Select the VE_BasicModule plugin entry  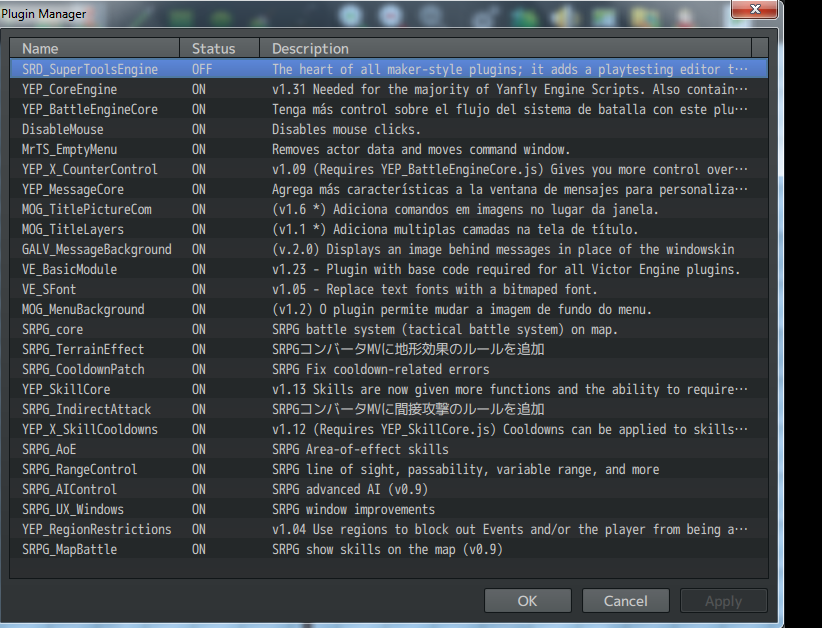coord(388,269)
